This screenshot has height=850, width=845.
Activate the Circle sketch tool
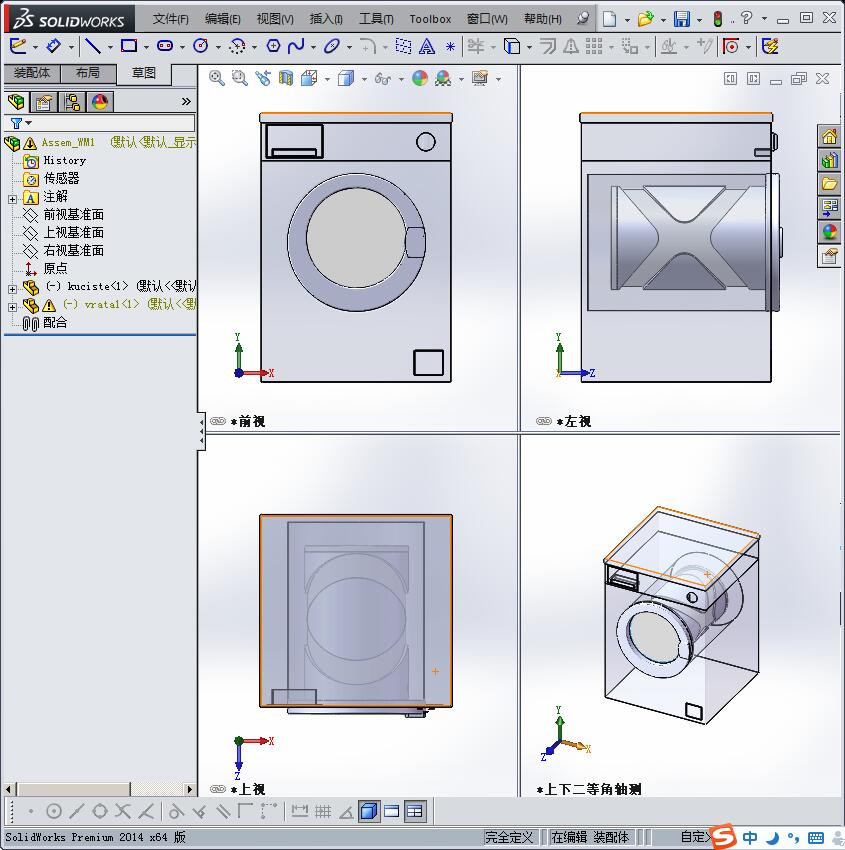(x=201, y=47)
